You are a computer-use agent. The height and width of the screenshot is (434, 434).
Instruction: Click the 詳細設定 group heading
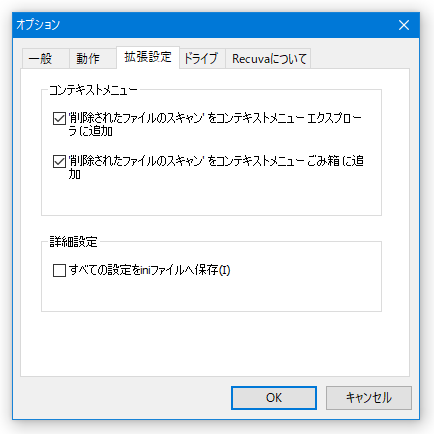pyautogui.click(x=73, y=242)
